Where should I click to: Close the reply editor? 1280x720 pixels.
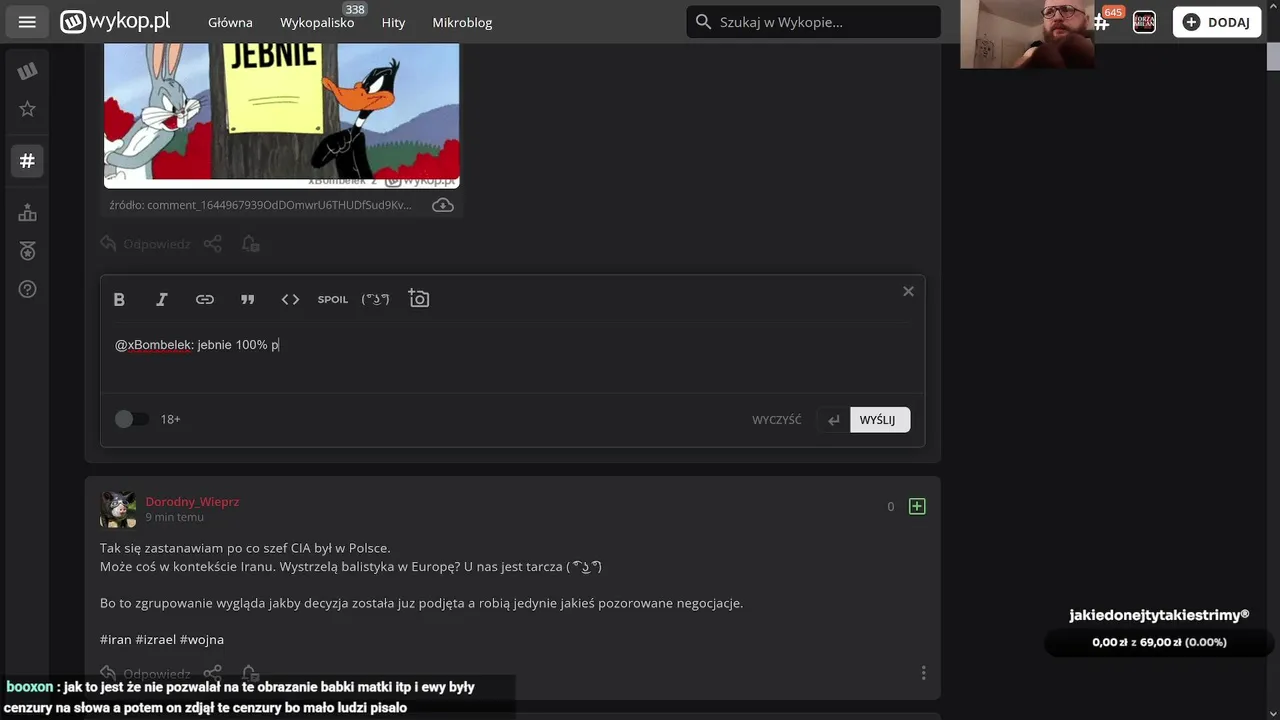(x=908, y=291)
